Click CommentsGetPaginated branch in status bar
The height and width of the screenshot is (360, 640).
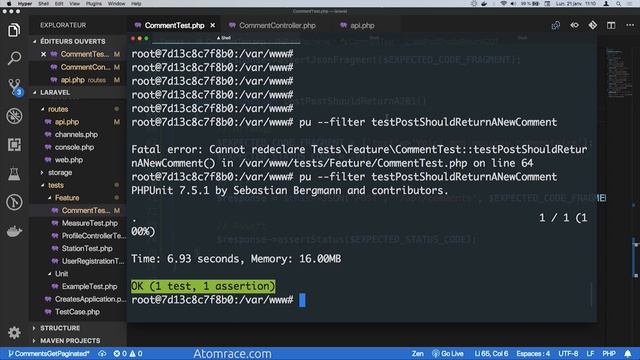point(48,353)
